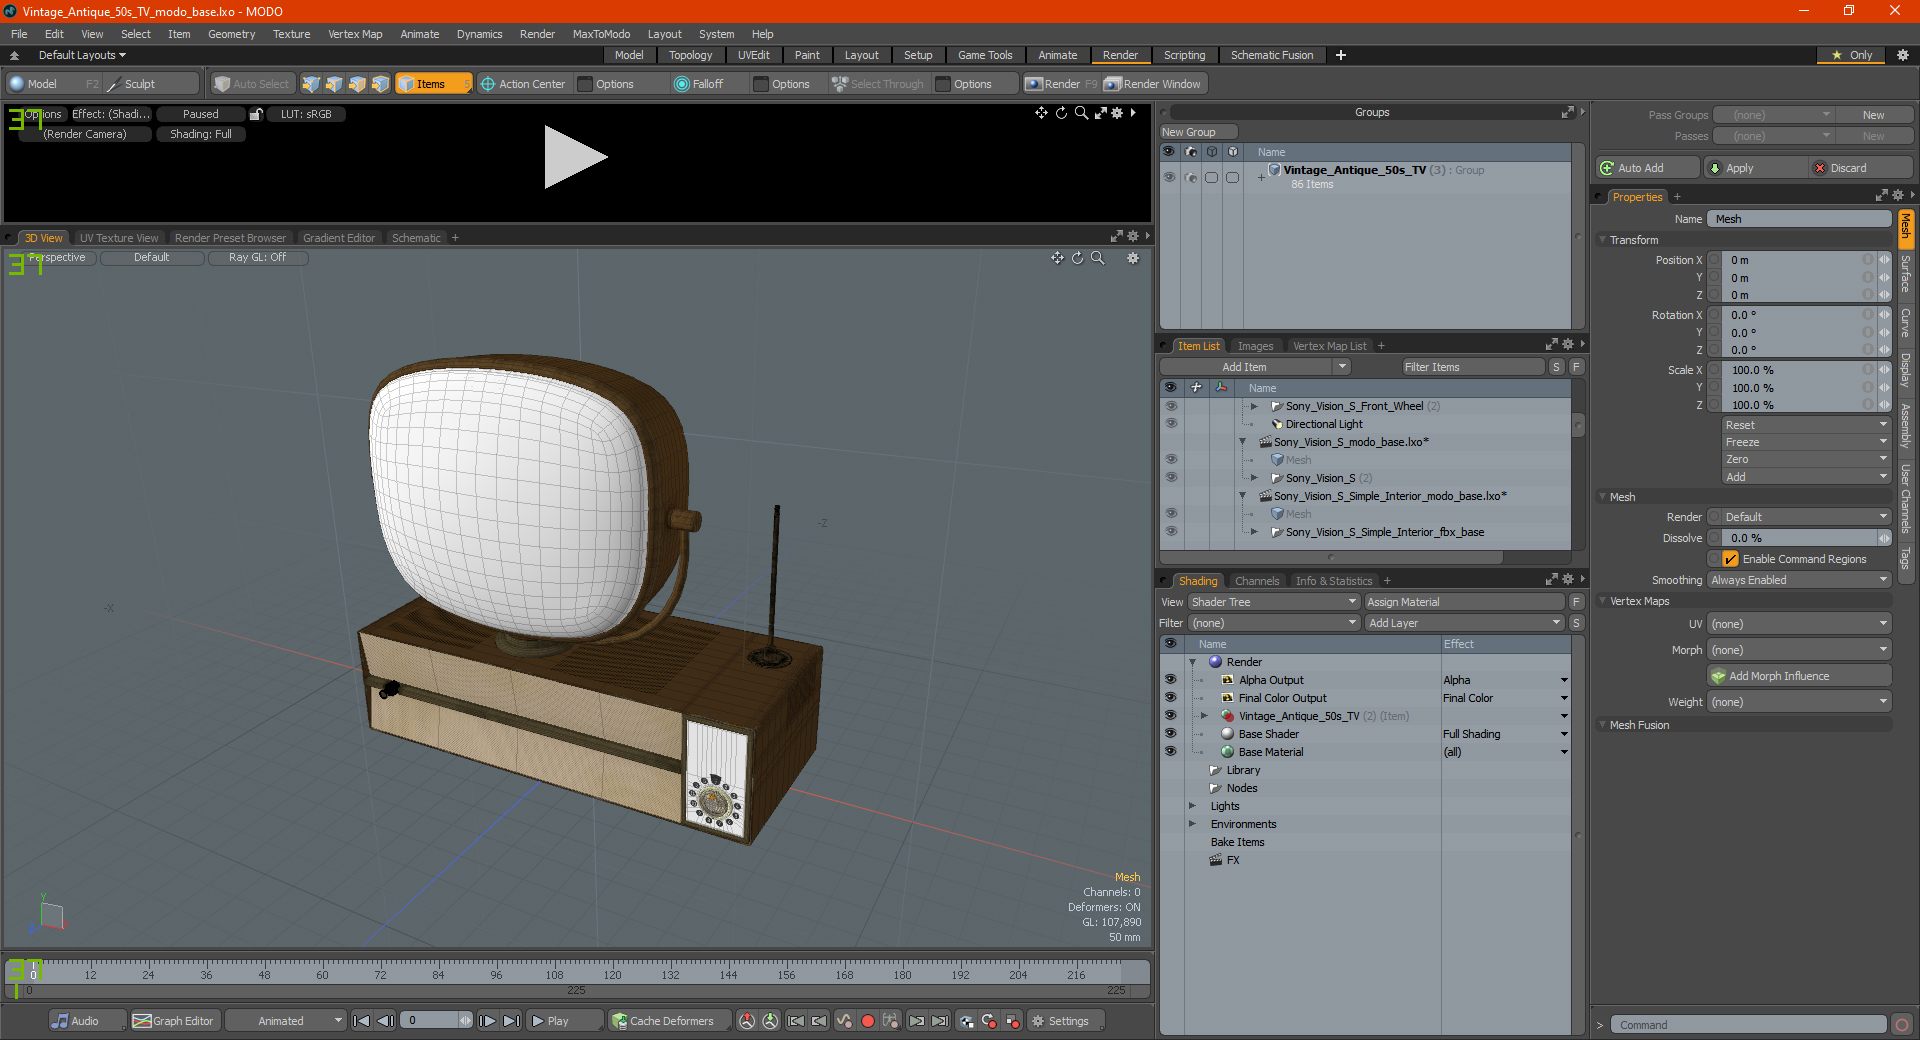Image resolution: width=1920 pixels, height=1040 pixels.
Task: Open the Graph Editor
Action: [174, 1021]
